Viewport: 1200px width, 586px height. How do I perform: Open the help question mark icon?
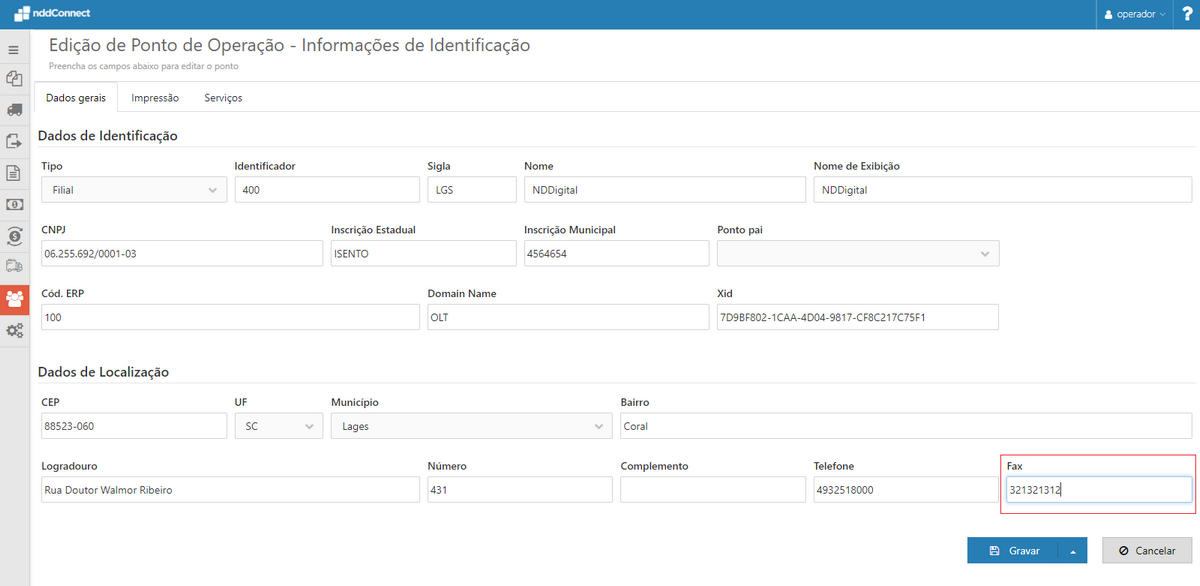click(x=1188, y=13)
